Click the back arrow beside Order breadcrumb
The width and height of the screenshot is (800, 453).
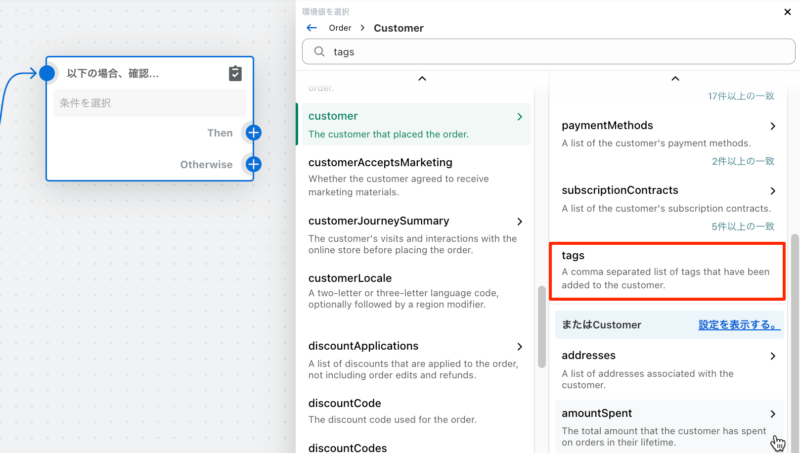click(x=312, y=28)
